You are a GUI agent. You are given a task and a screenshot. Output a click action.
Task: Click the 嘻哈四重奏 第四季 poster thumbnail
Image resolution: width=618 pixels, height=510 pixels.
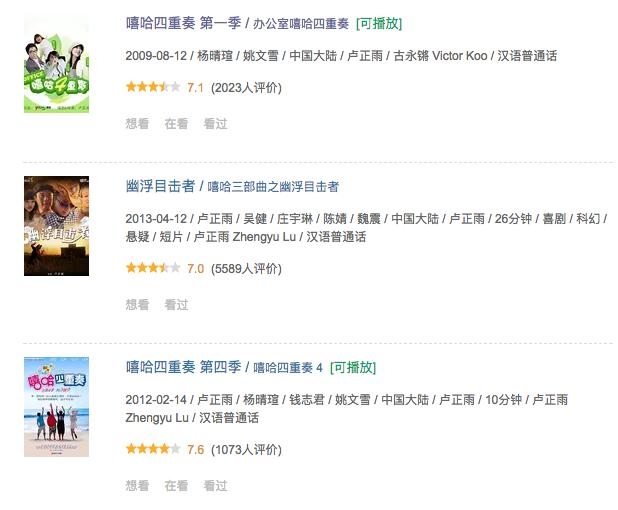[x=56, y=407]
